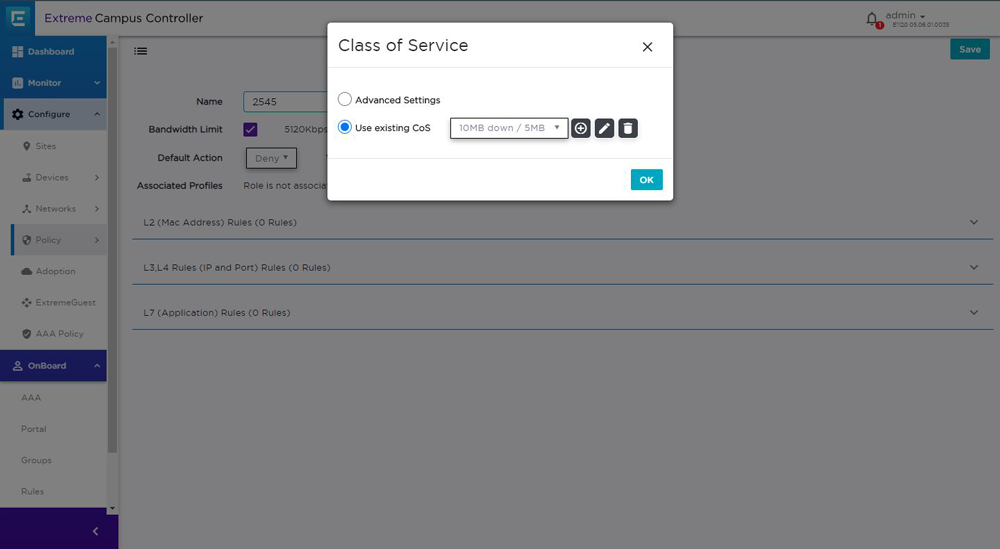The image size is (1000, 549).
Task: Go to Sites in Configure menu
Action: (x=45, y=146)
